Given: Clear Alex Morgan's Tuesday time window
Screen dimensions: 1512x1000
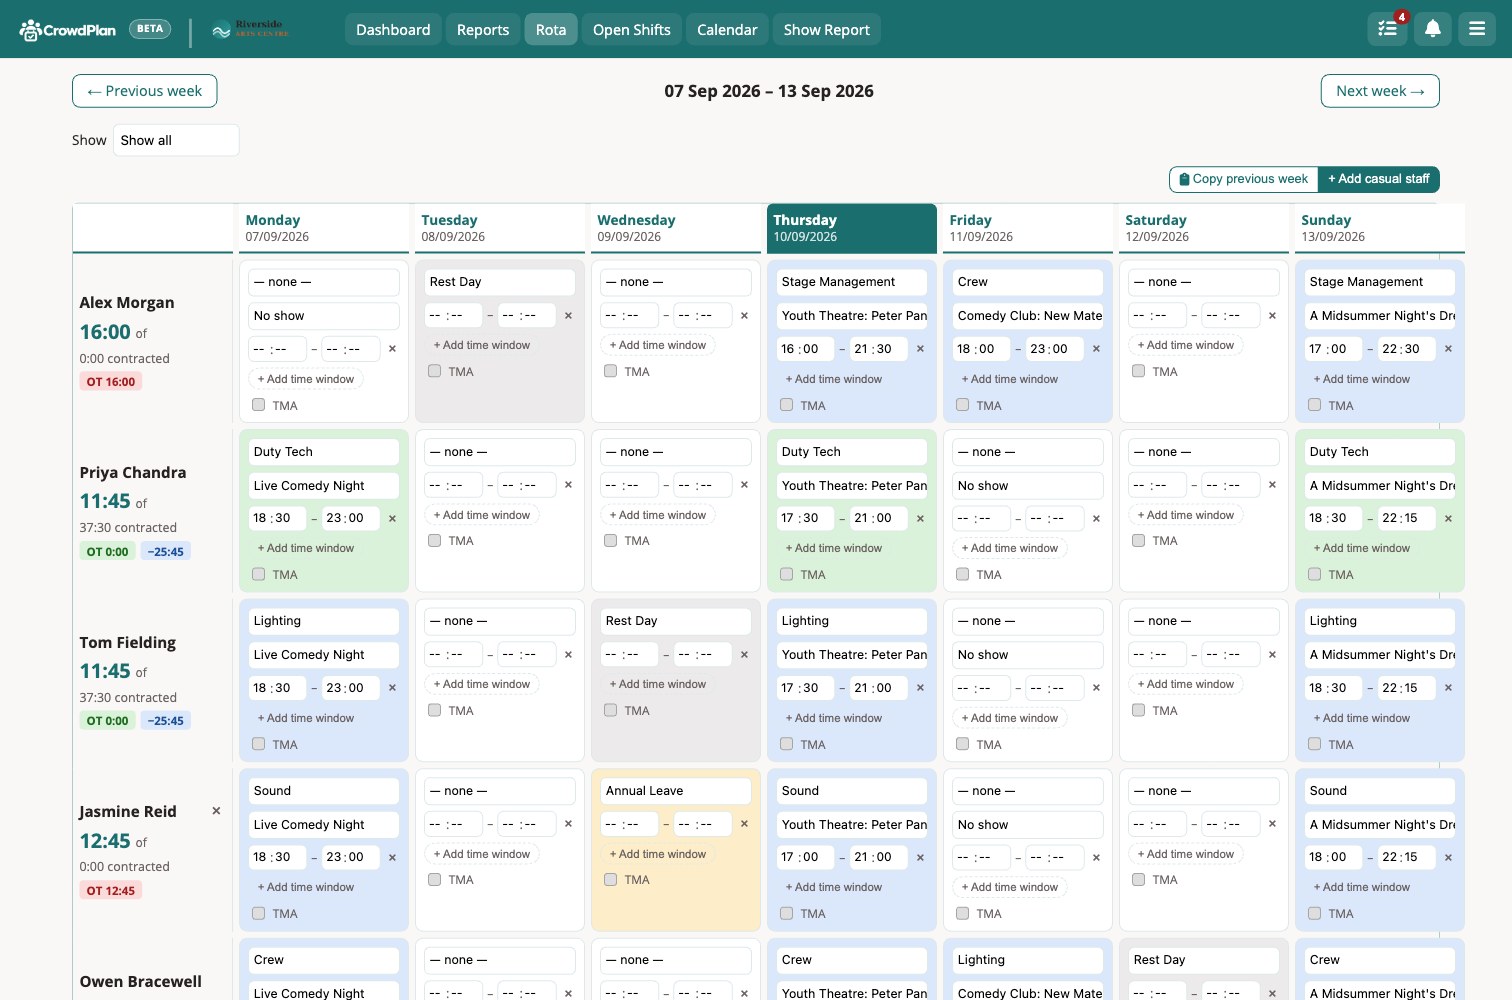Looking at the screenshot, I should click(568, 315).
